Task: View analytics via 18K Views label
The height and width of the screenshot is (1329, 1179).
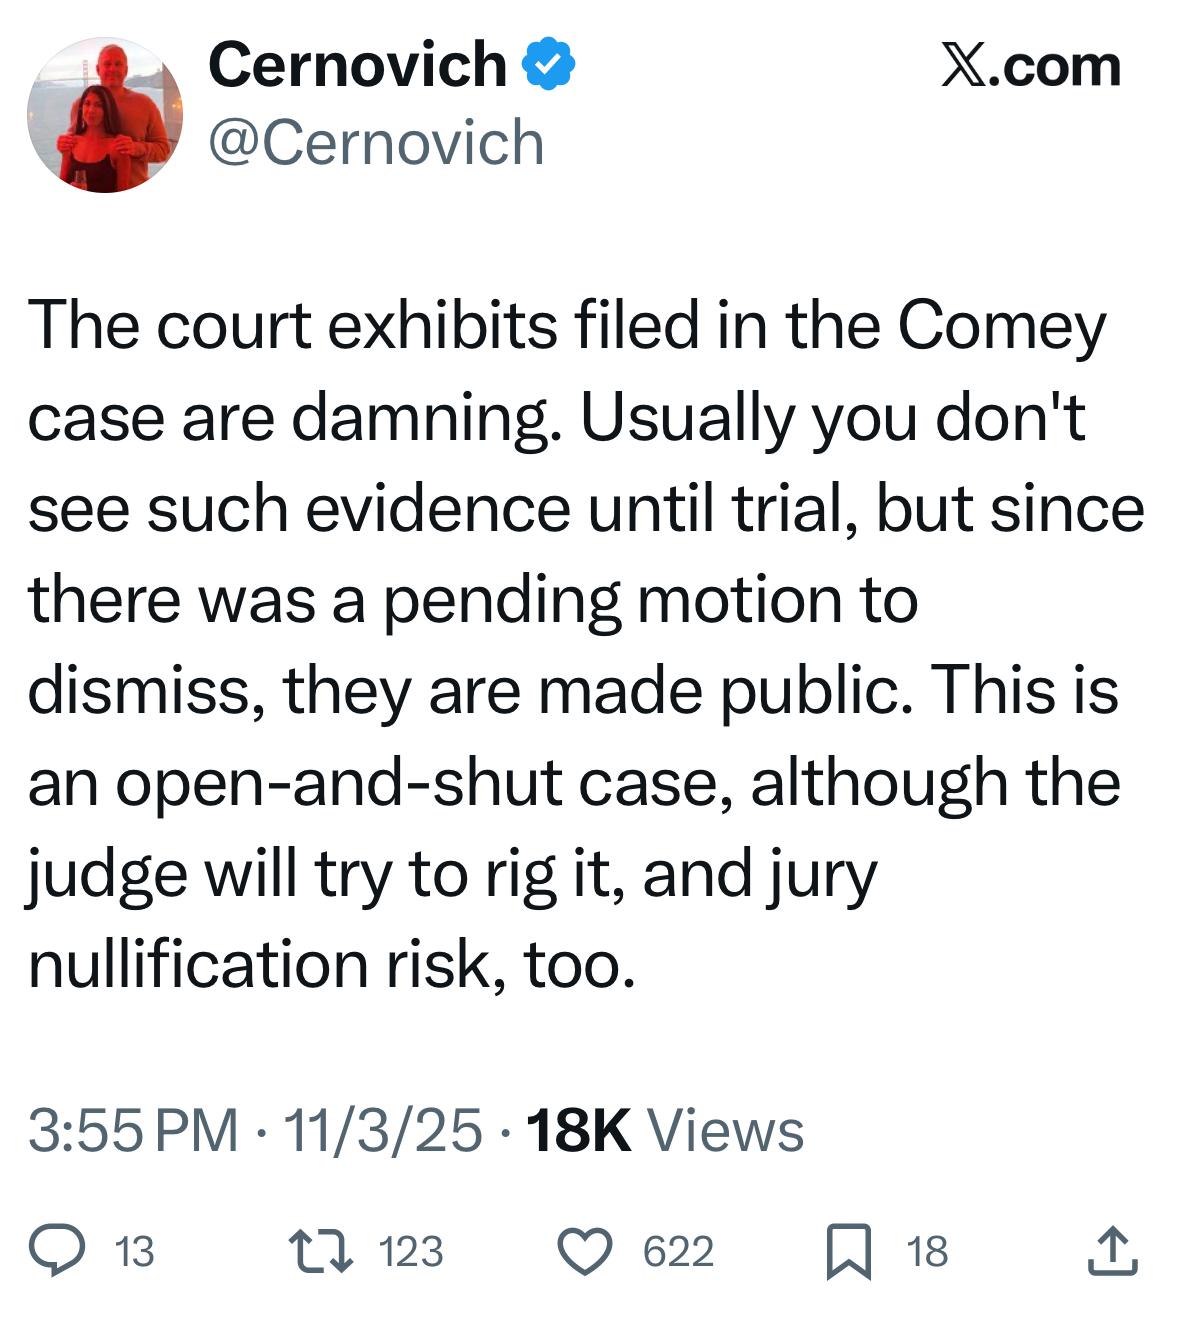Action: click(664, 1131)
